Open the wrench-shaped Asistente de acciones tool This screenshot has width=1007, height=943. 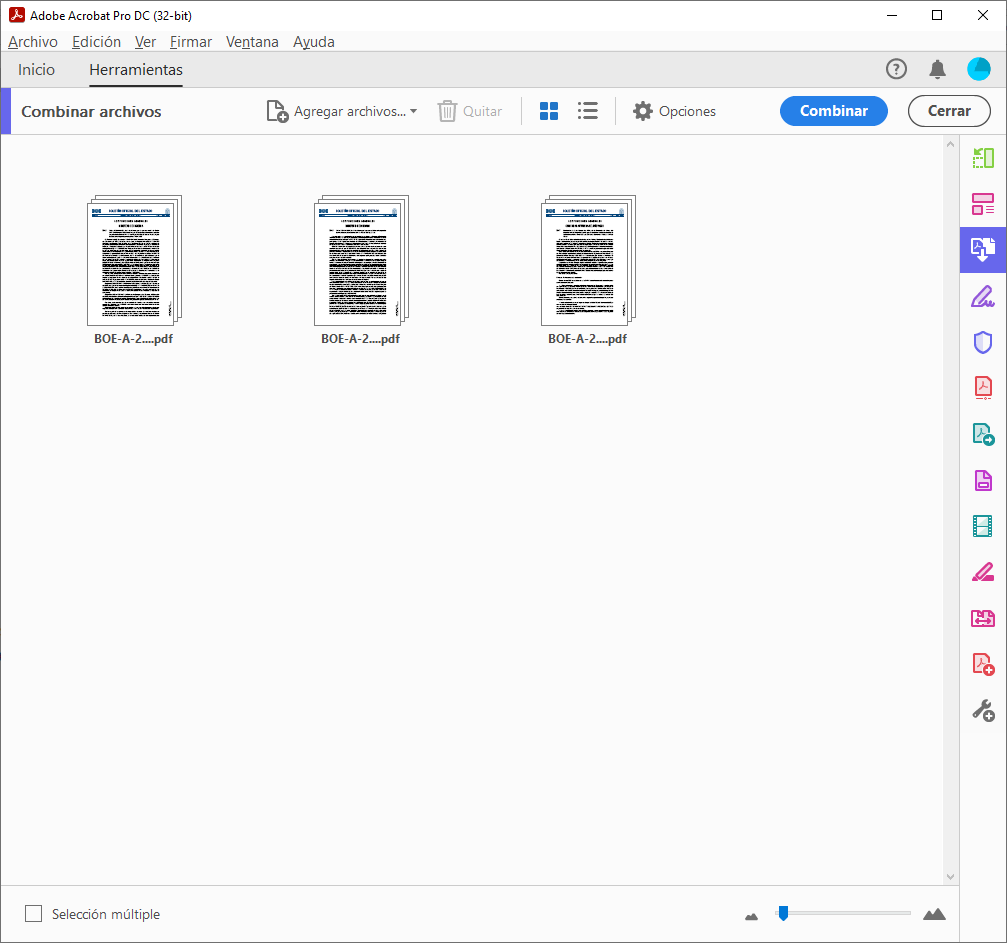click(x=983, y=710)
